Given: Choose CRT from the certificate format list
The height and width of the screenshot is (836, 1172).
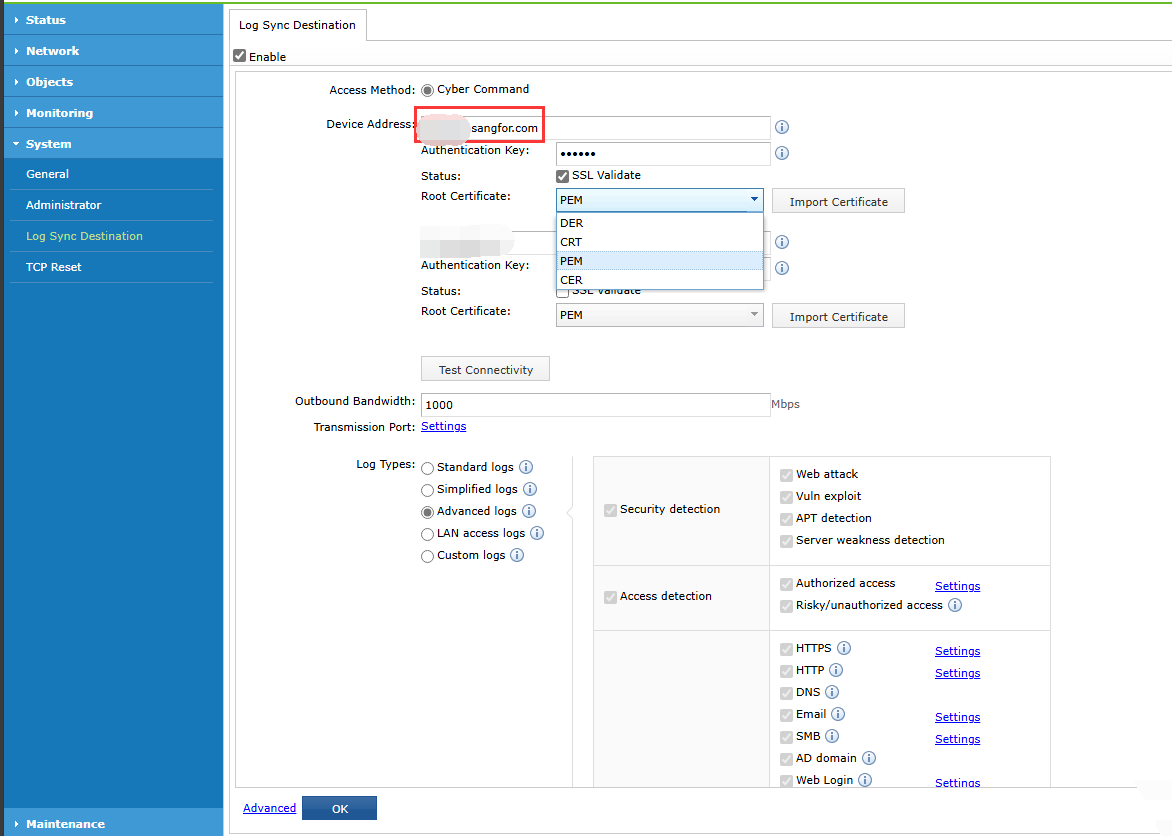Looking at the screenshot, I should tap(572, 242).
